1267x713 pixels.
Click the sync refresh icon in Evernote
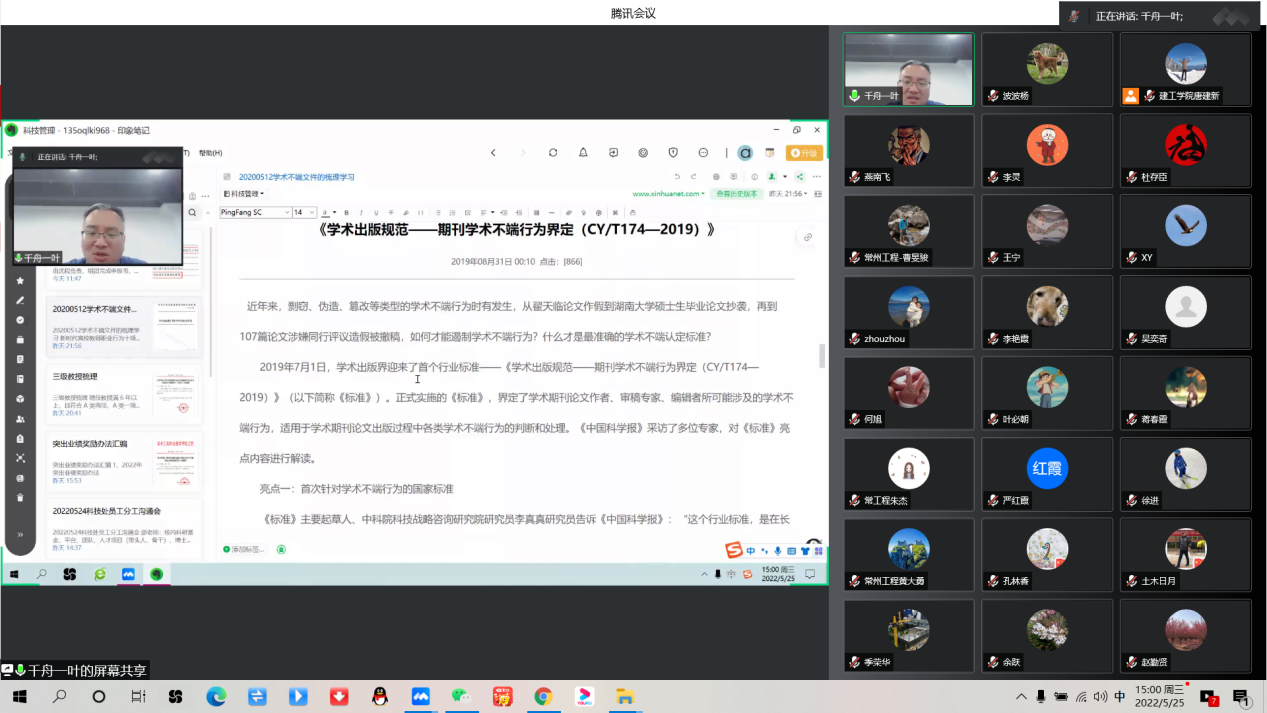(x=553, y=153)
